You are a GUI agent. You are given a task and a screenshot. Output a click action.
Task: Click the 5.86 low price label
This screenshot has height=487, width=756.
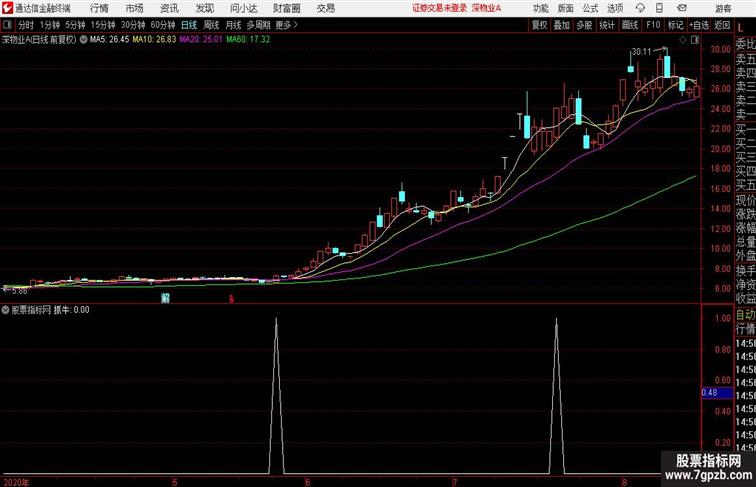19,291
